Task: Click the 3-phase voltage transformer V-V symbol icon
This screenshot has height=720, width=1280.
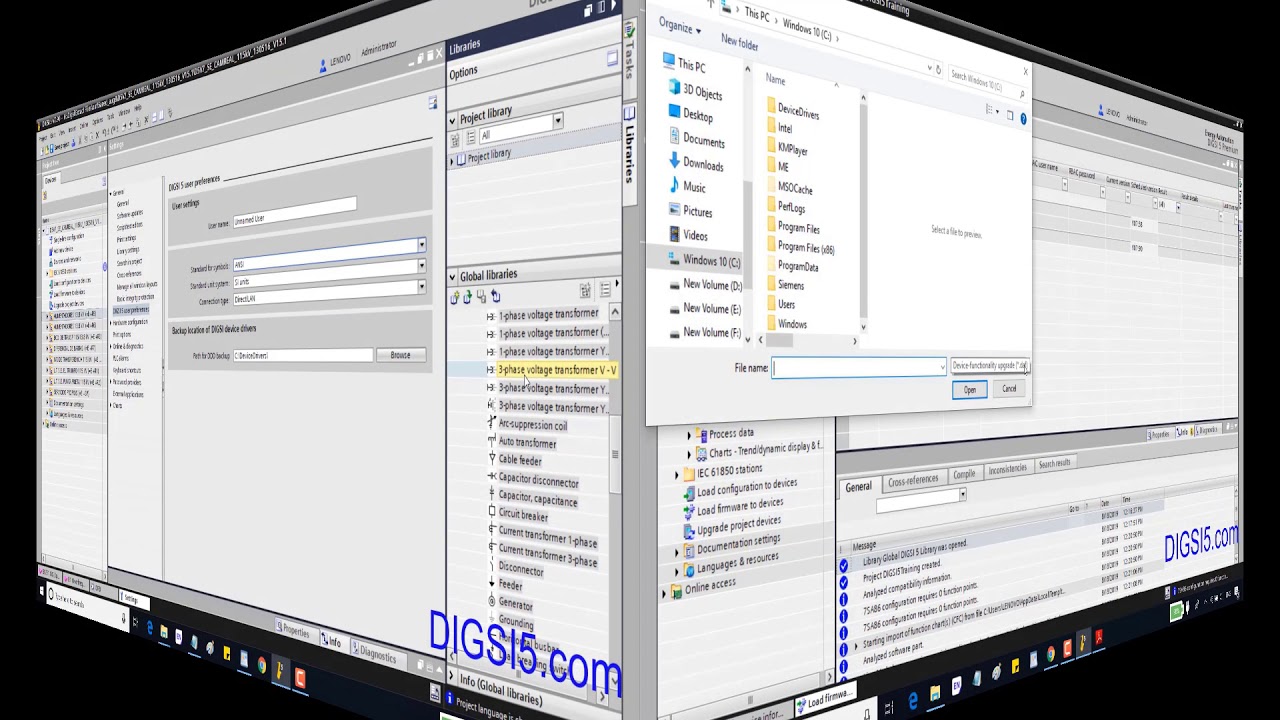Action: pos(490,370)
